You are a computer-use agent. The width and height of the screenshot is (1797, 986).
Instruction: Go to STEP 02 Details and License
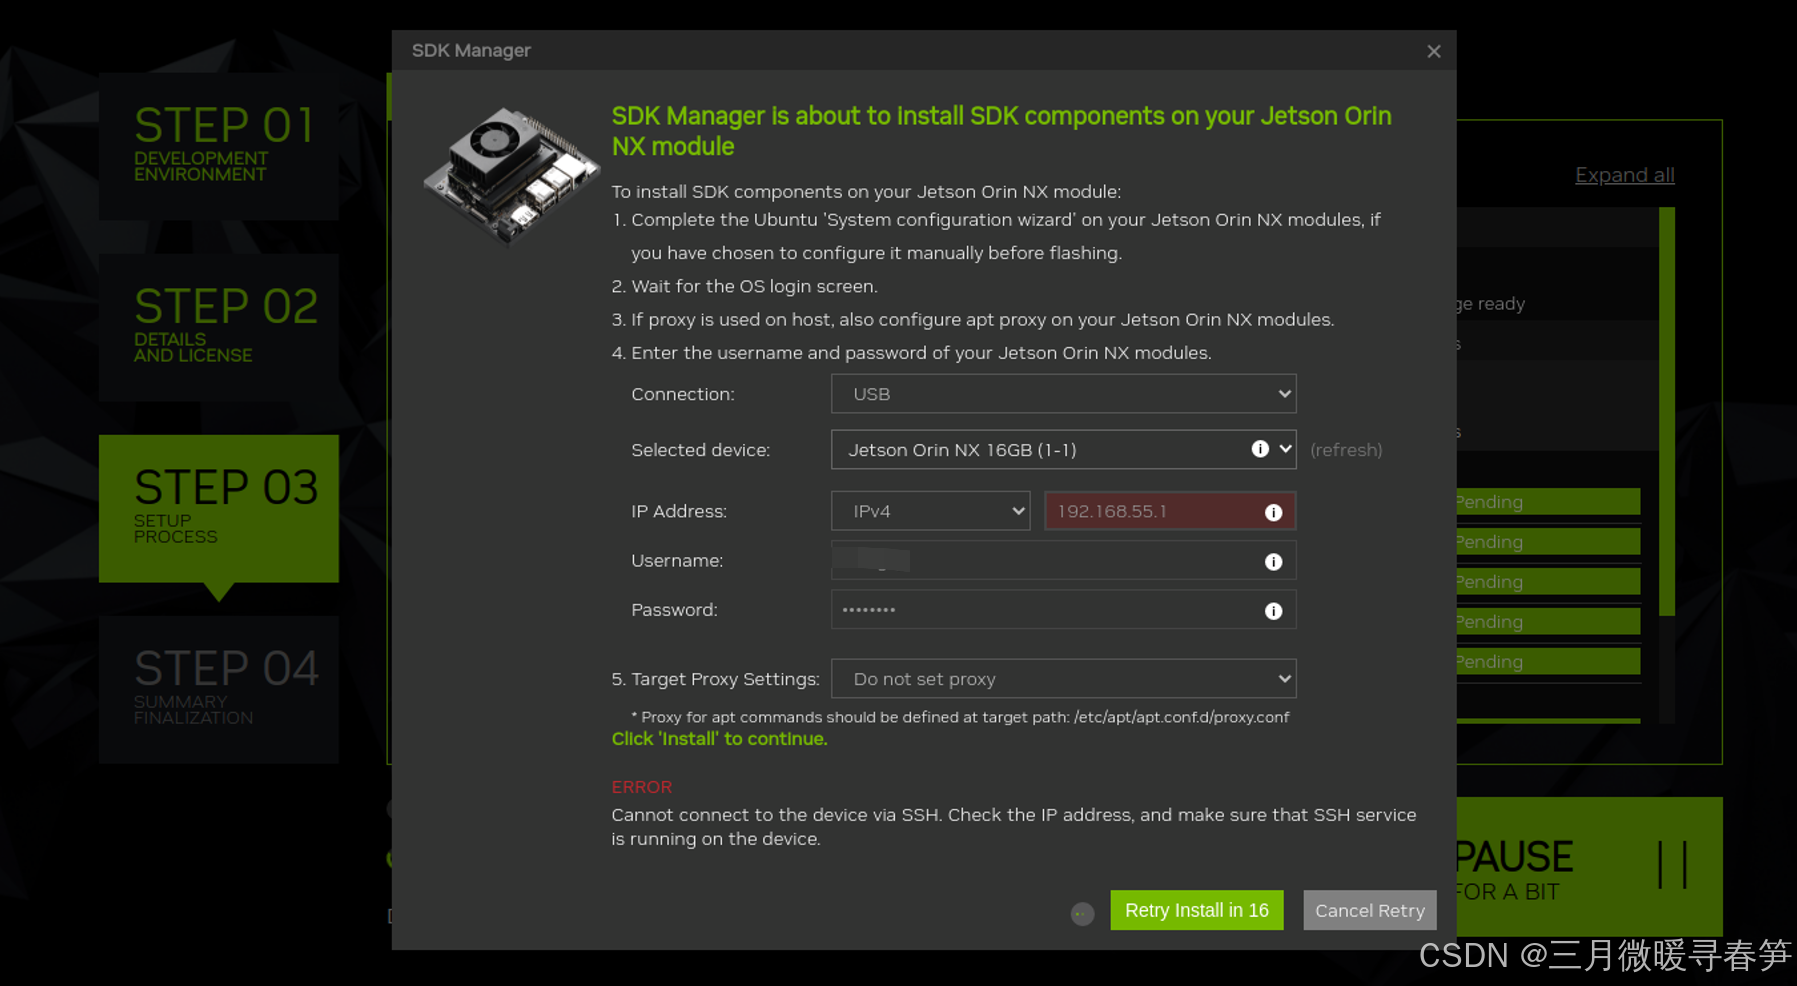[x=218, y=327]
